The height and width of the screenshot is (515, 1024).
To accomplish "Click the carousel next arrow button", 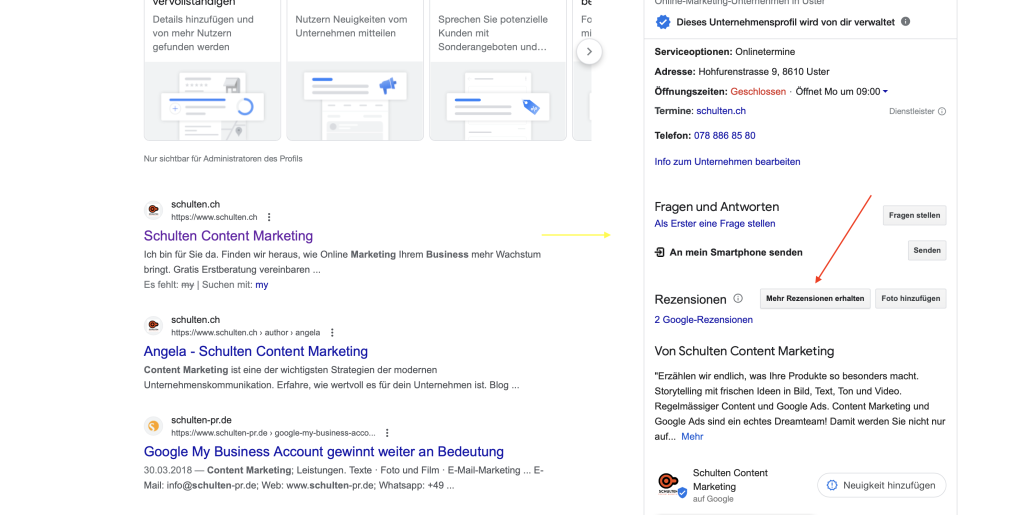I will tap(589, 51).
